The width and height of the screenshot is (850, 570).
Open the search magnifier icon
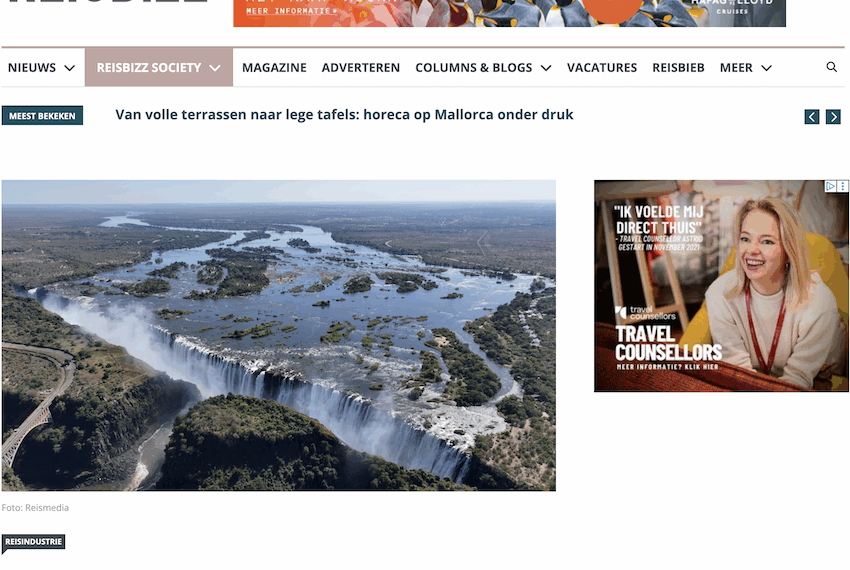click(831, 67)
